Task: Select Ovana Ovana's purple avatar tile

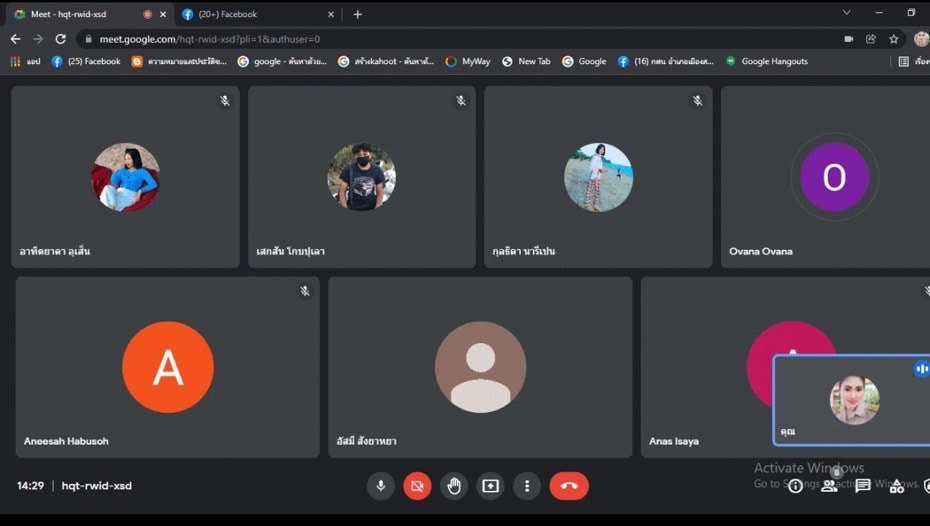Action: click(x=834, y=177)
